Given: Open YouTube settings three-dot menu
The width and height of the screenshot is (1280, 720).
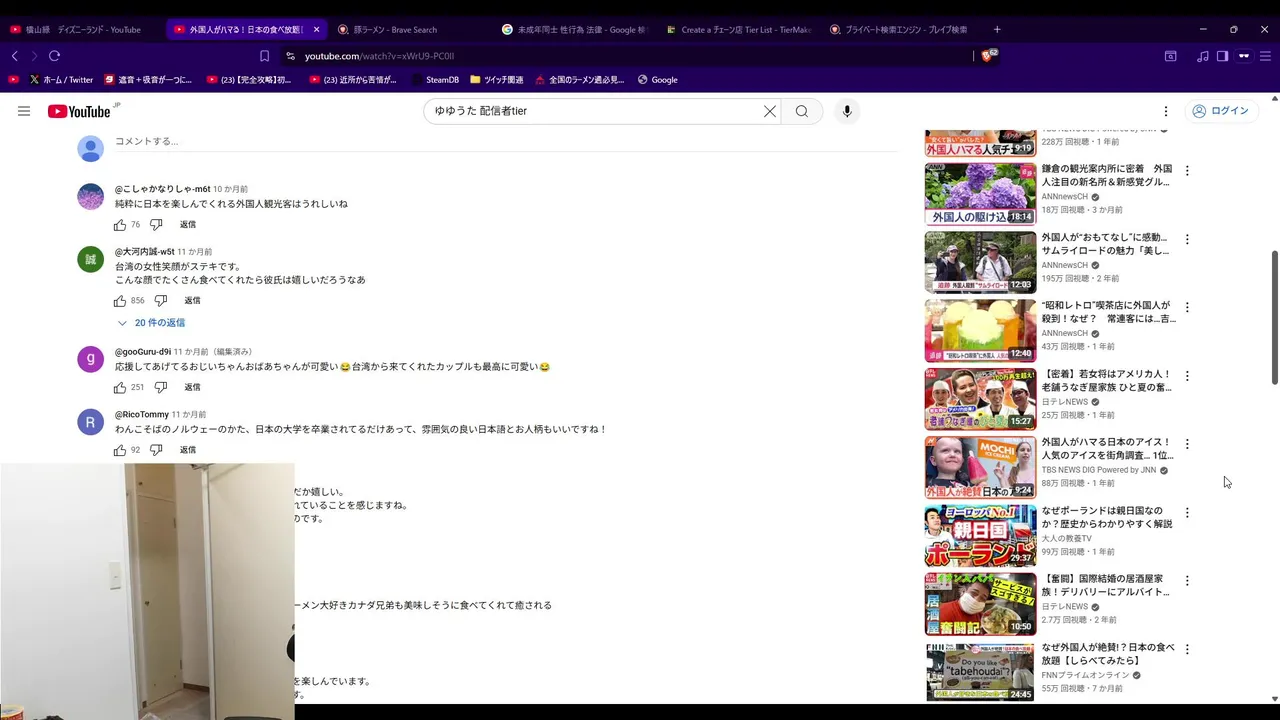Looking at the screenshot, I should [x=1166, y=111].
